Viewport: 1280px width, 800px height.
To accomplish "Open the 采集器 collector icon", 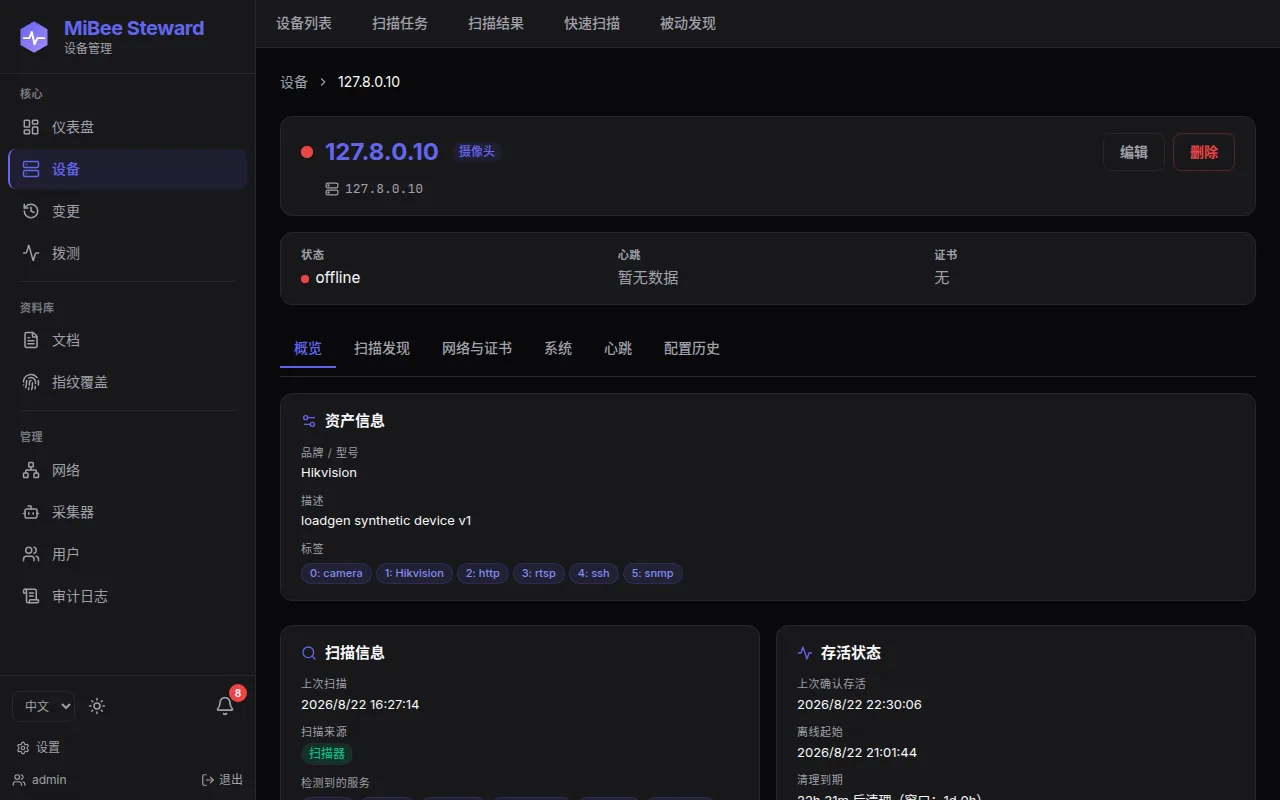I will coord(31,512).
